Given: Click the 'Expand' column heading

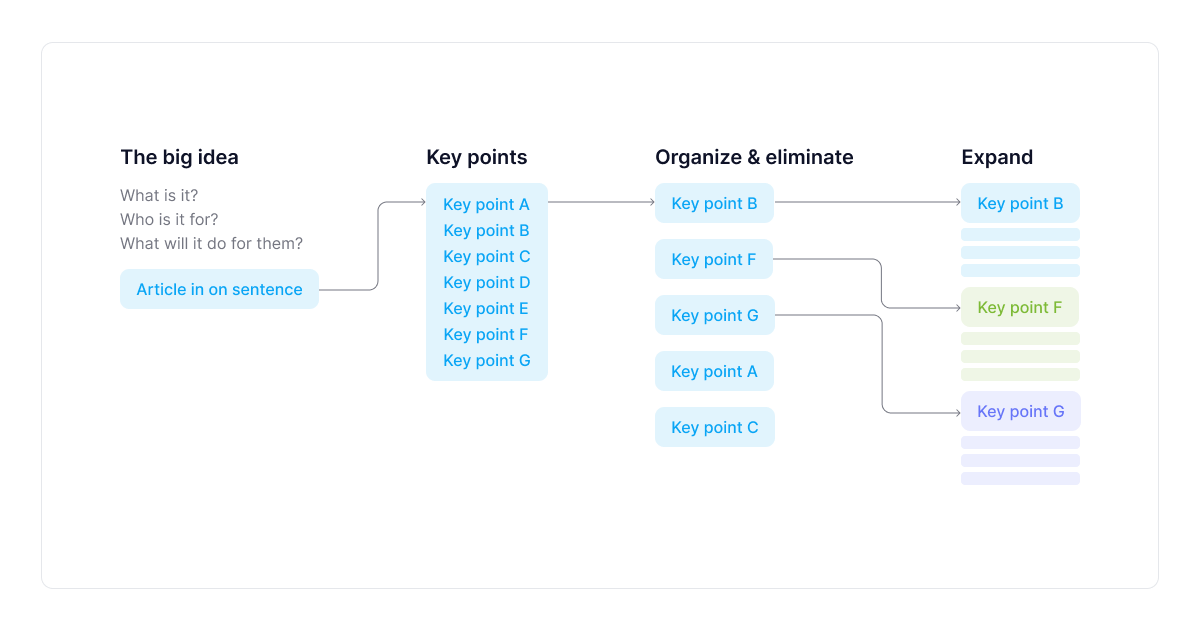Looking at the screenshot, I should point(997,157).
